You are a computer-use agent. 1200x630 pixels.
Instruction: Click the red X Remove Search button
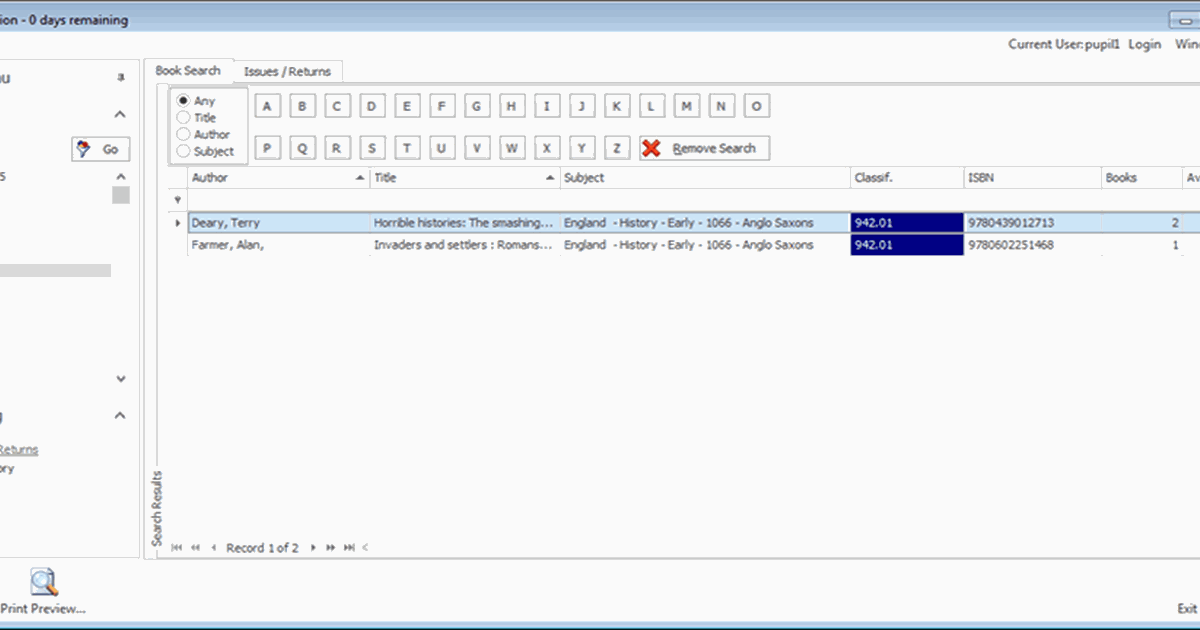[704, 148]
